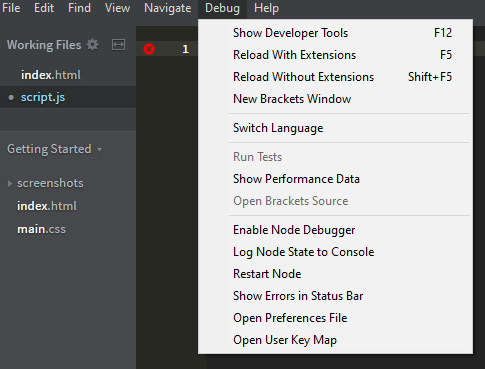Open index.html in the project tree
Viewport: 485px width, 369px height.
click(x=47, y=206)
